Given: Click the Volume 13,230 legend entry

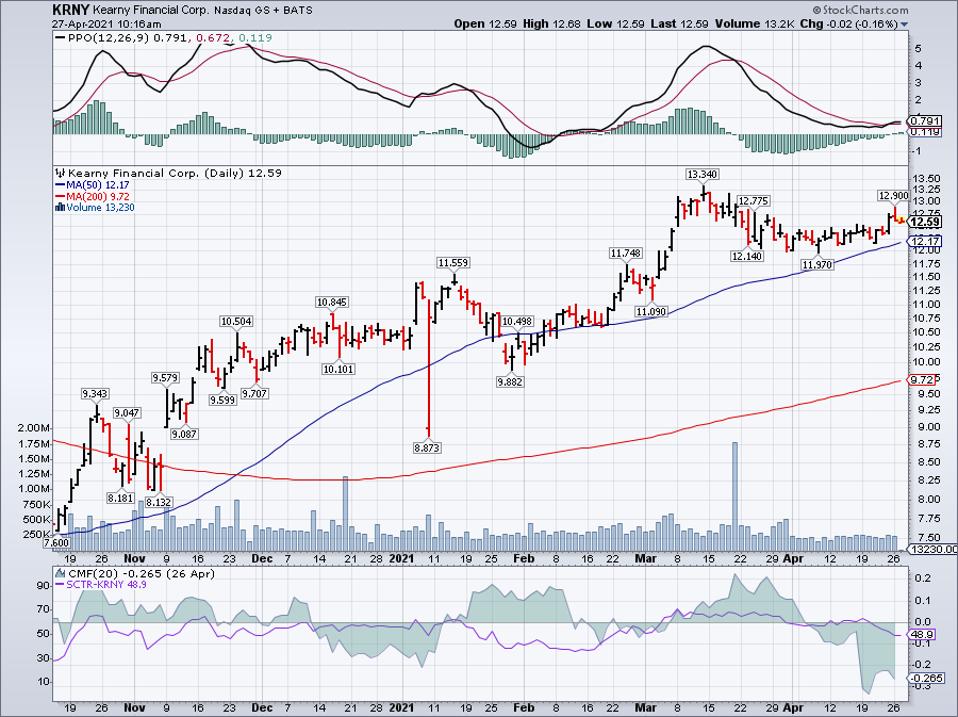Looking at the screenshot, I should pos(100,207).
